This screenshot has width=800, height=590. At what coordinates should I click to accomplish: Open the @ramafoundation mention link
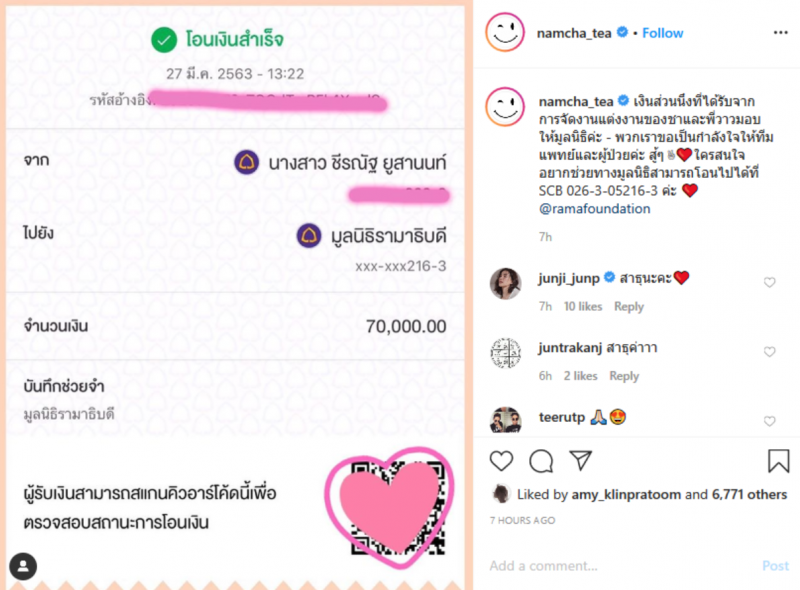point(594,209)
